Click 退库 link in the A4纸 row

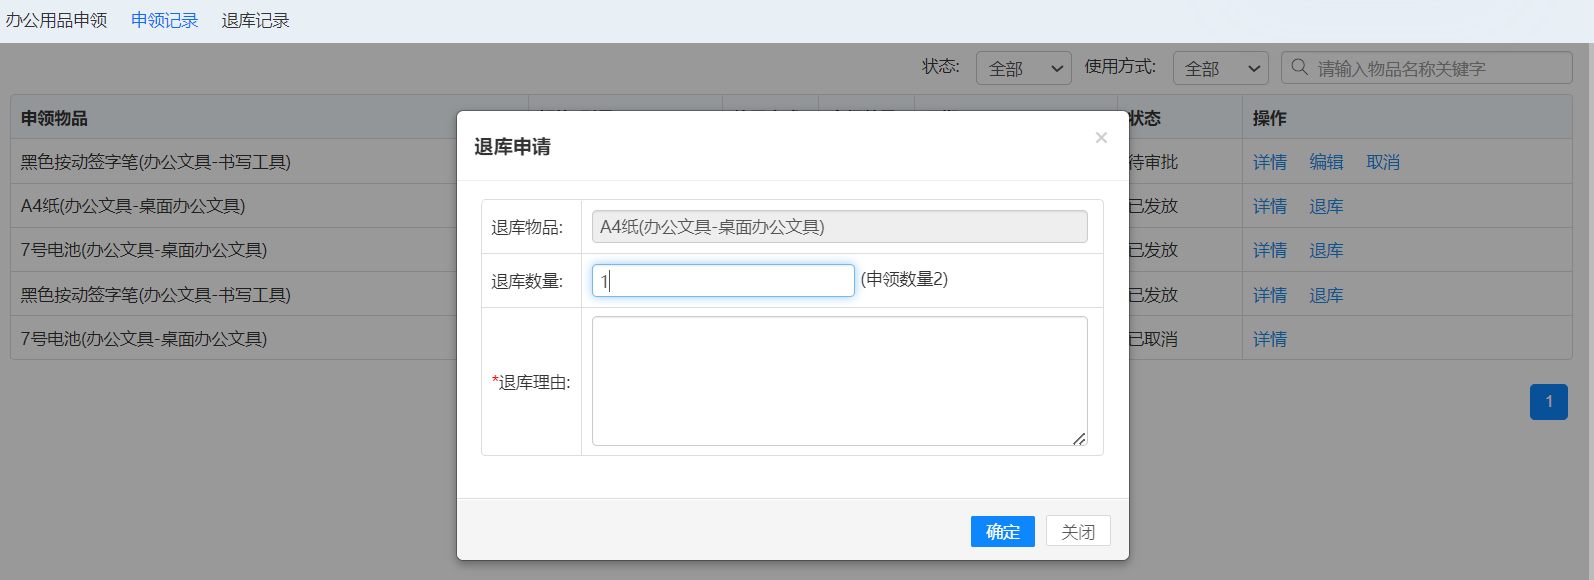click(1326, 206)
